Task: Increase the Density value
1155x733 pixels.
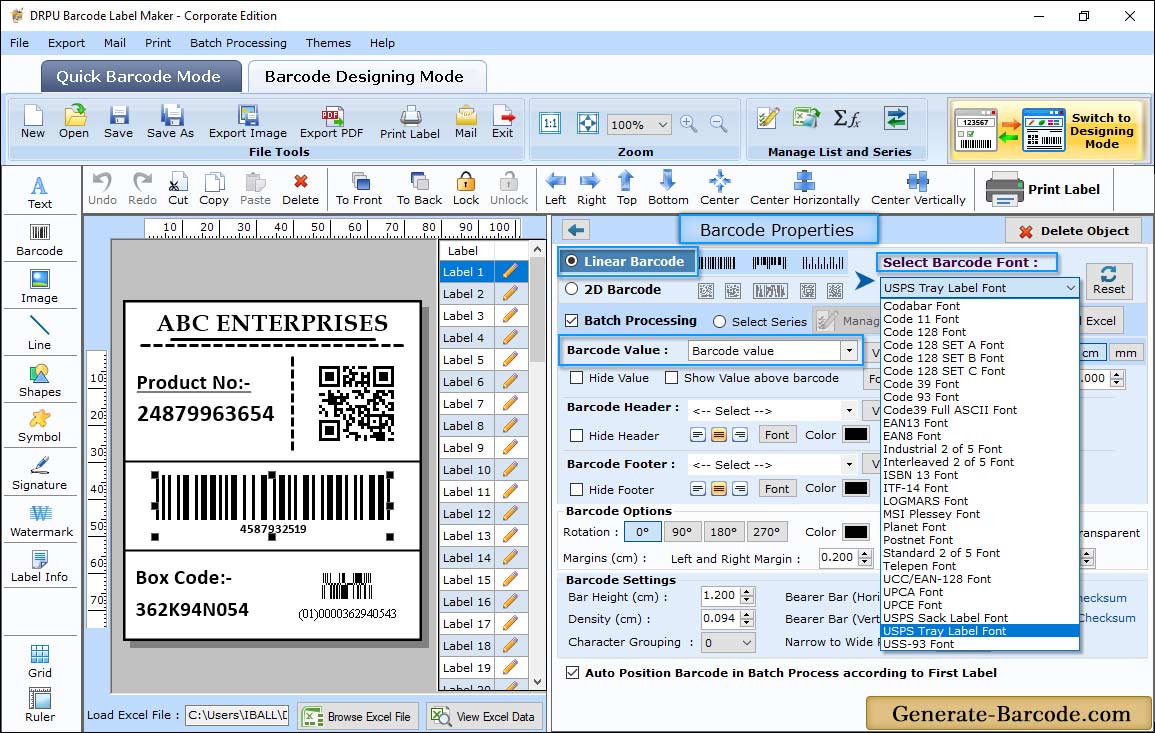Action: pos(747,614)
